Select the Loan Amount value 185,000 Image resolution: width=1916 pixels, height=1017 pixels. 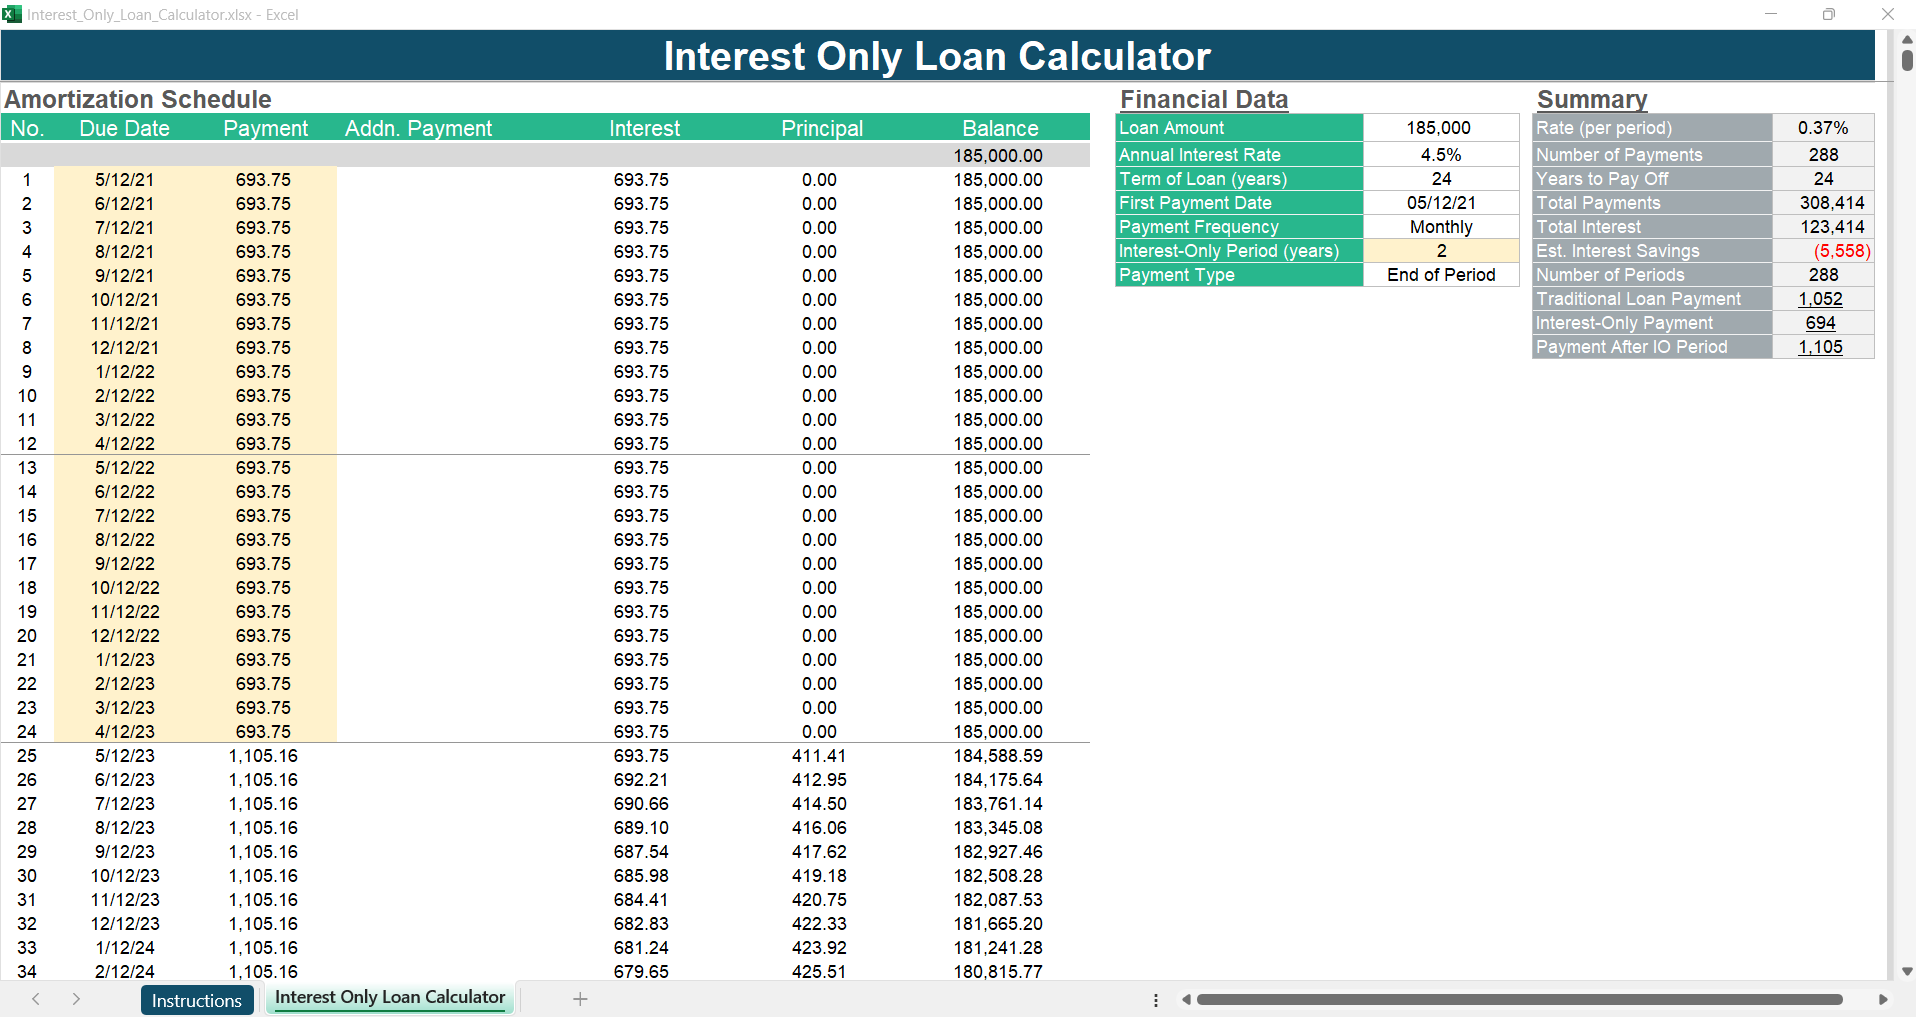(1440, 128)
